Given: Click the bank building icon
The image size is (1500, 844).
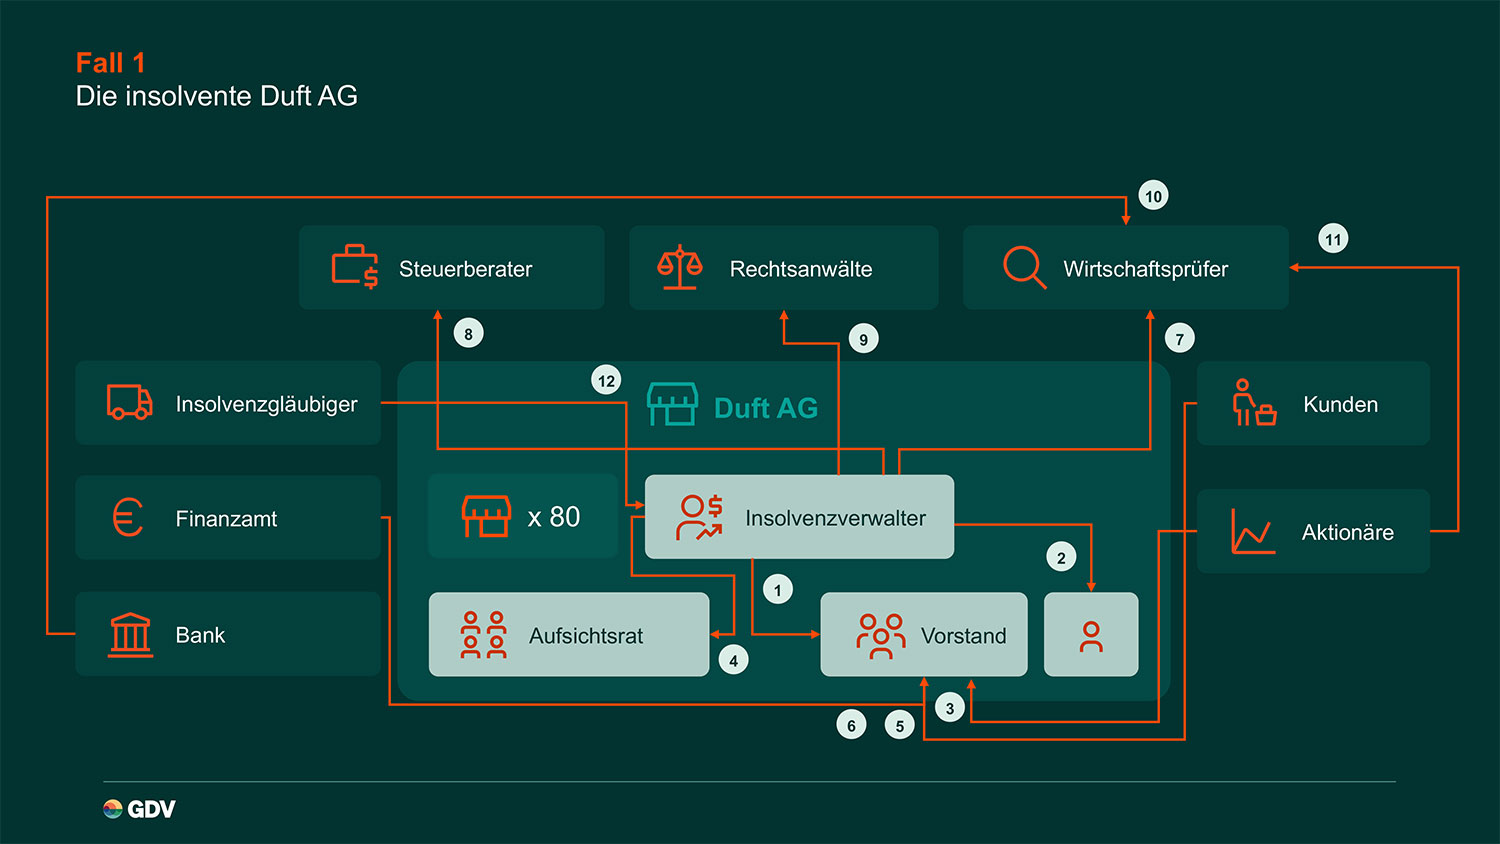Looking at the screenshot, I should click(x=130, y=635).
